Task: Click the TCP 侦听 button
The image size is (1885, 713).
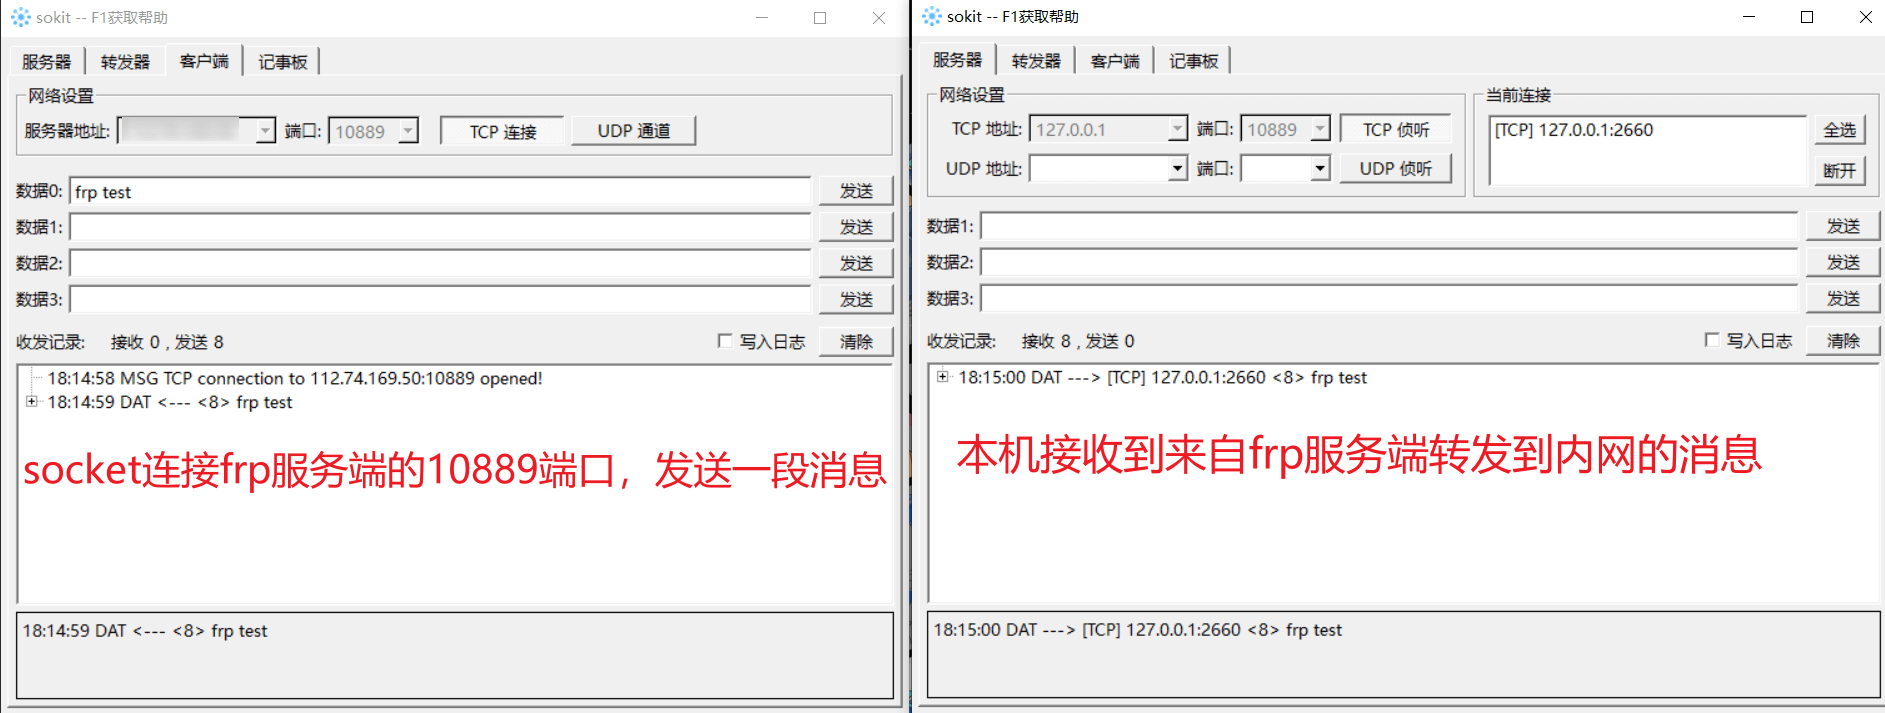Action: [x=1396, y=129]
